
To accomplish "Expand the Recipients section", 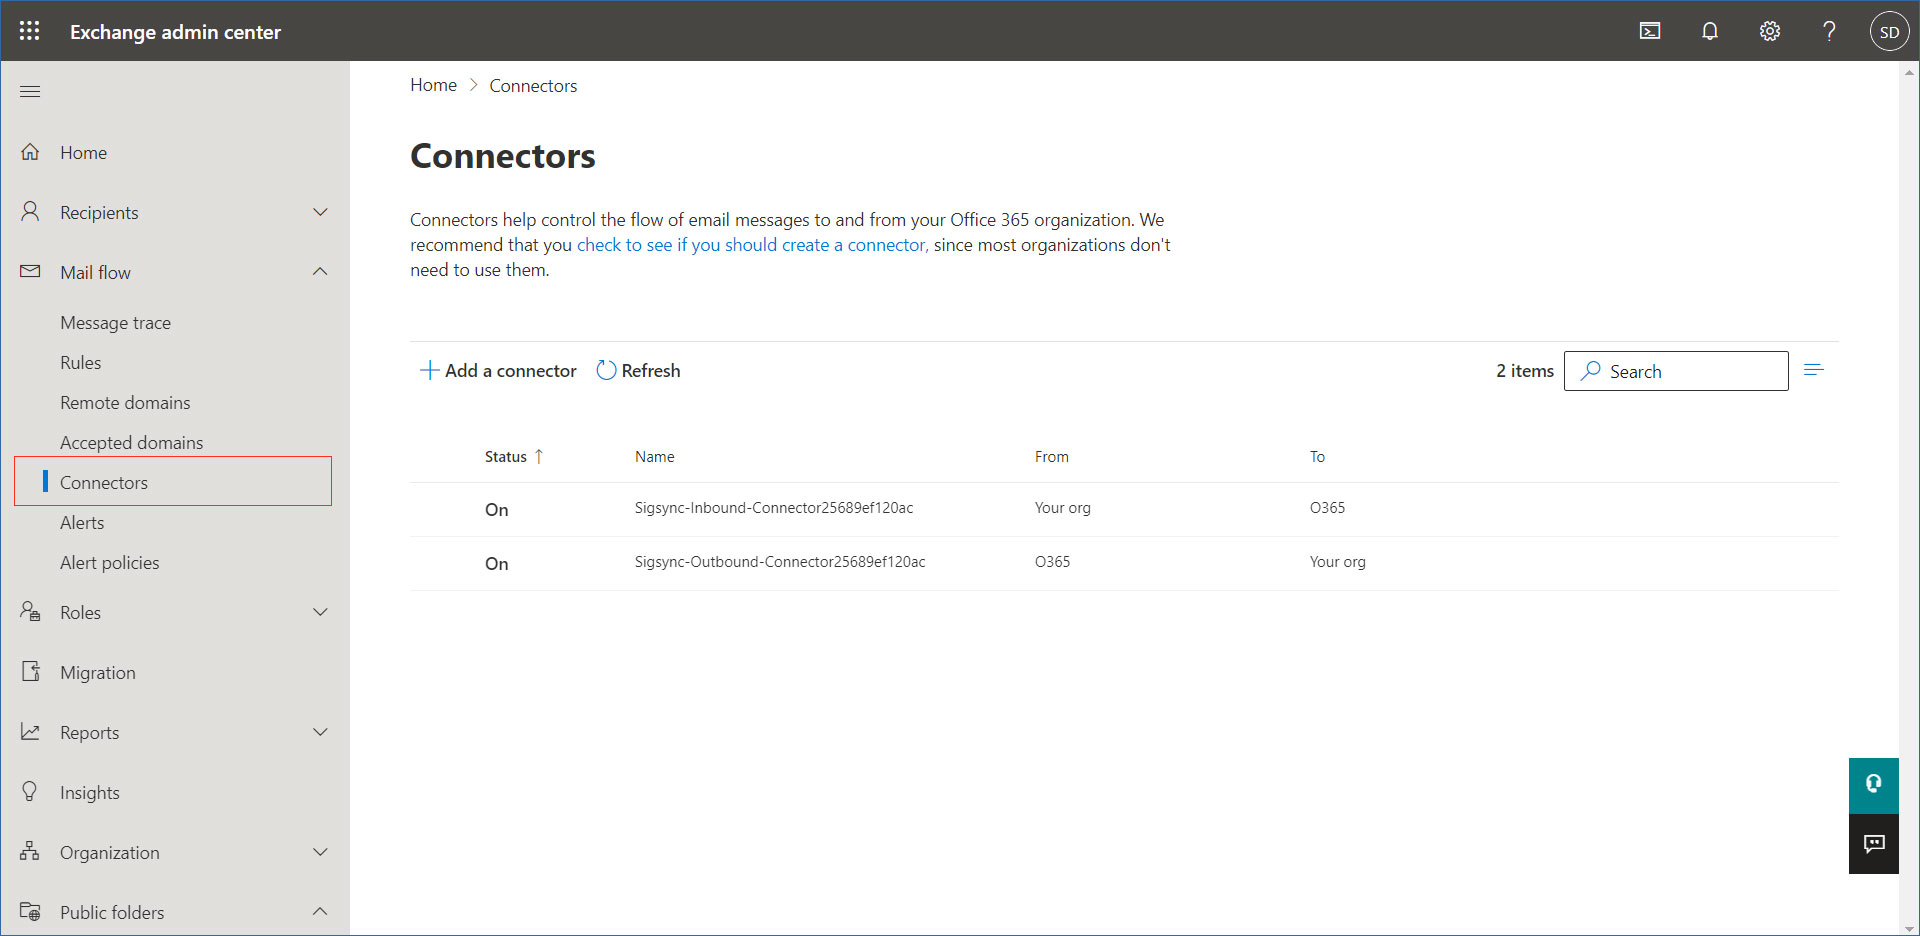I will [320, 212].
